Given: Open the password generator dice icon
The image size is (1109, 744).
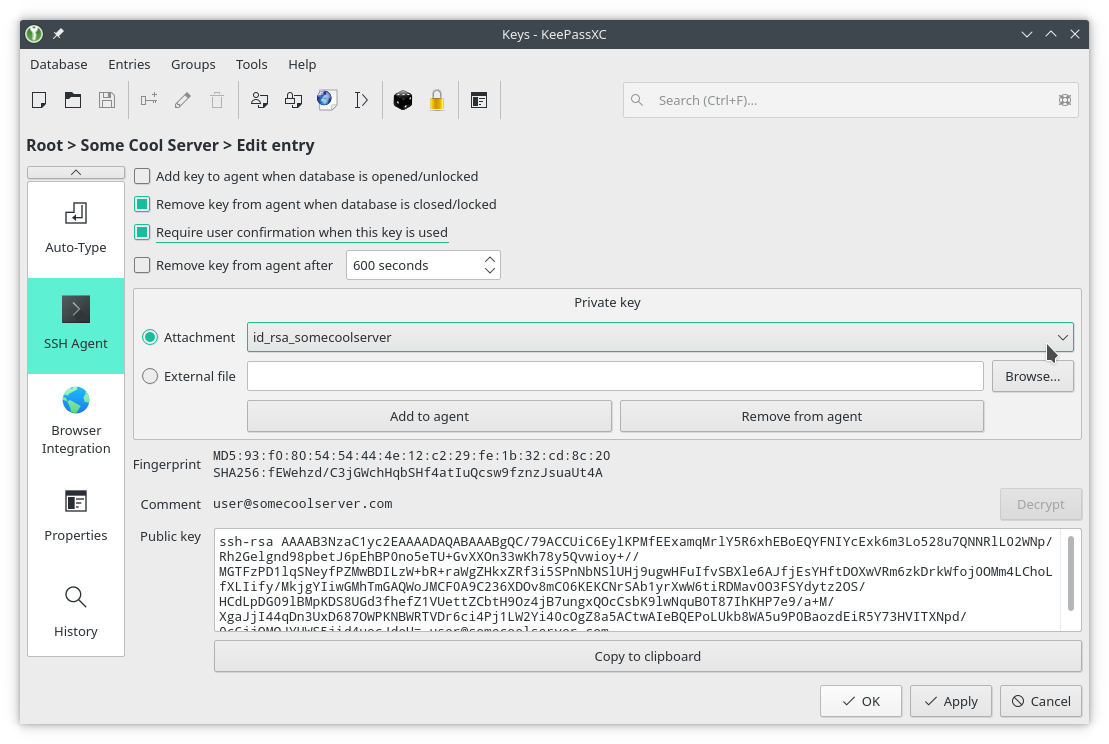Looking at the screenshot, I should click(x=403, y=99).
